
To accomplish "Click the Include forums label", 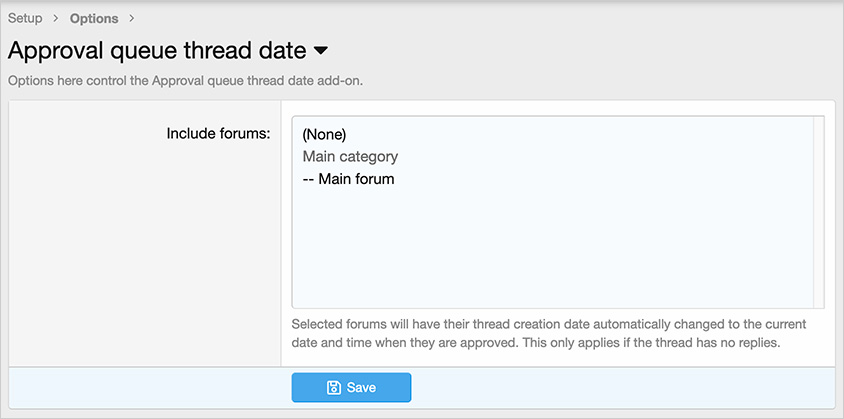I will tap(218, 133).
